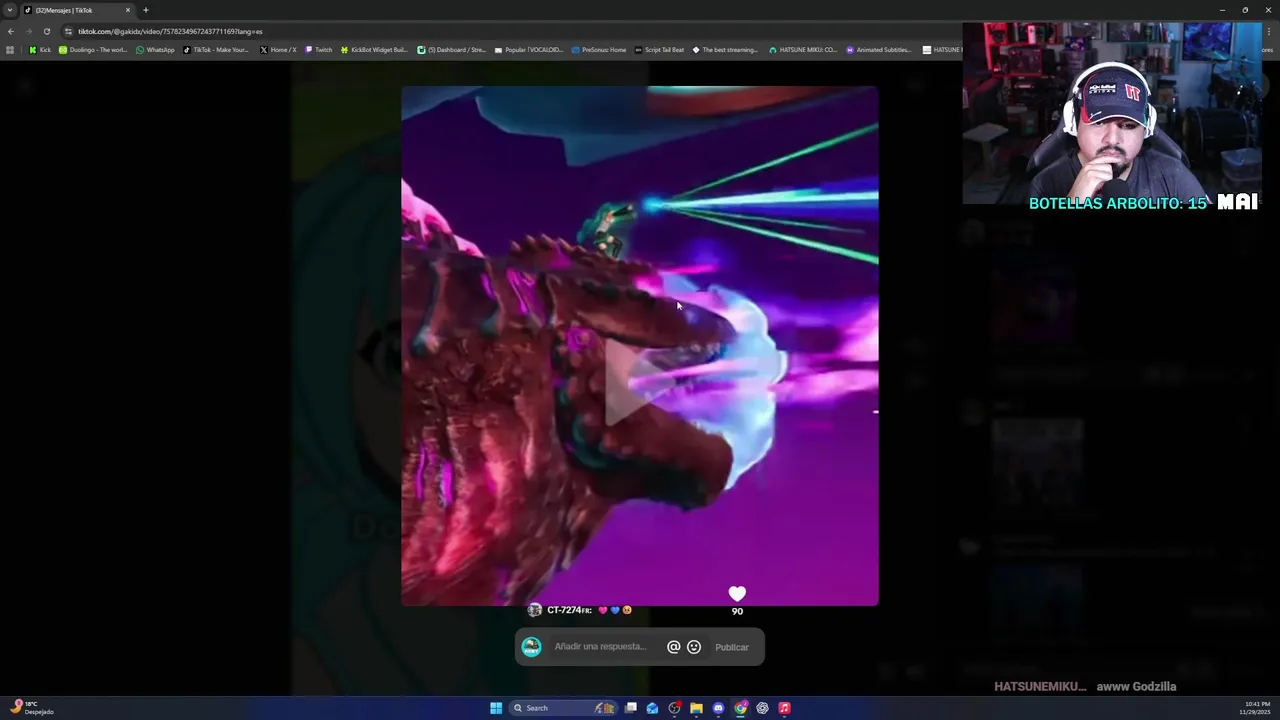Image resolution: width=1280 pixels, height=720 pixels.
Task: Open the 'Home / X' bookmark
Action: pyautogui.click(x=278, y=50)
